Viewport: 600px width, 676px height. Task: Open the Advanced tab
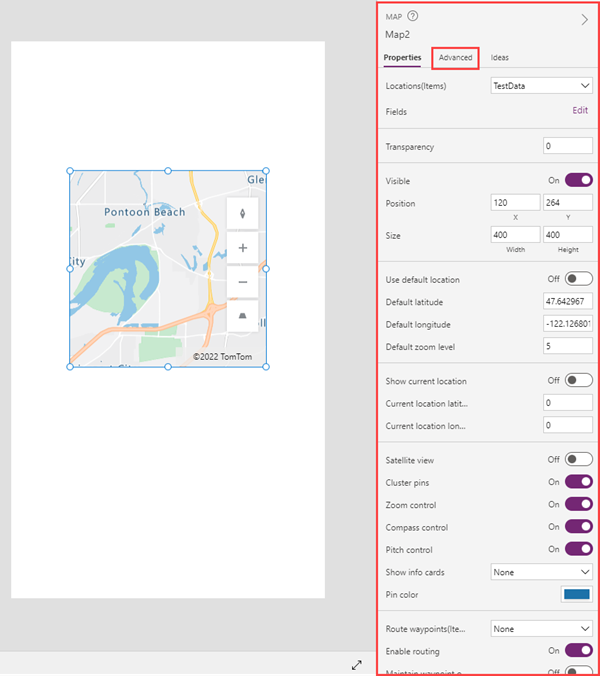point(455,57)
